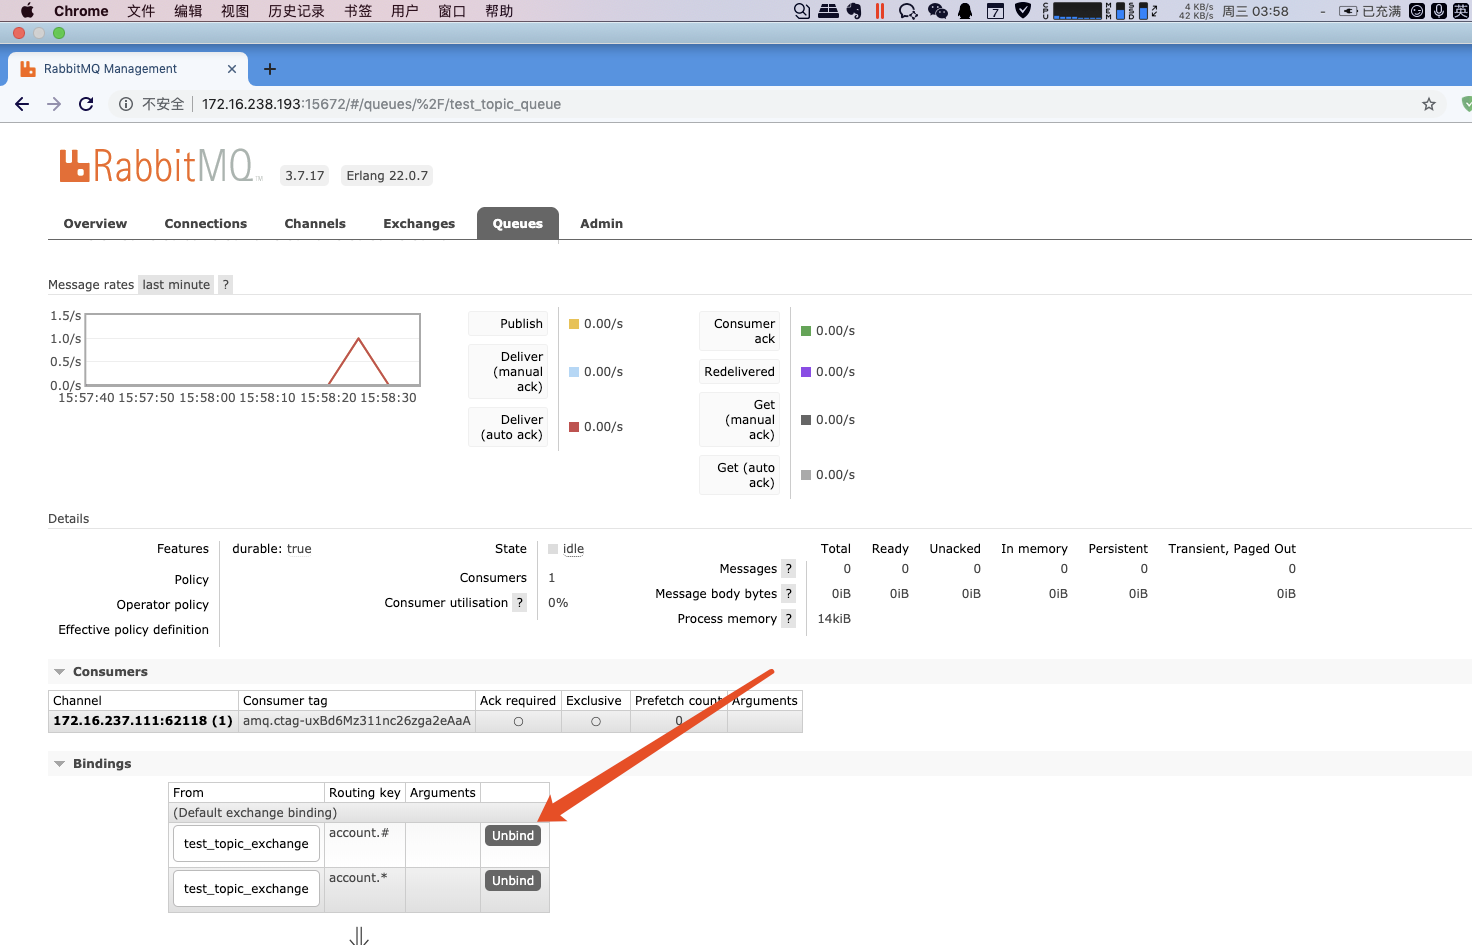Image resolution: width=1472 pixels, height=945 pixels.
Task: Click the consumer tag amq.ctag-uxBd6Mz311nc26zga2eAaA
Action: click(357, 721)
